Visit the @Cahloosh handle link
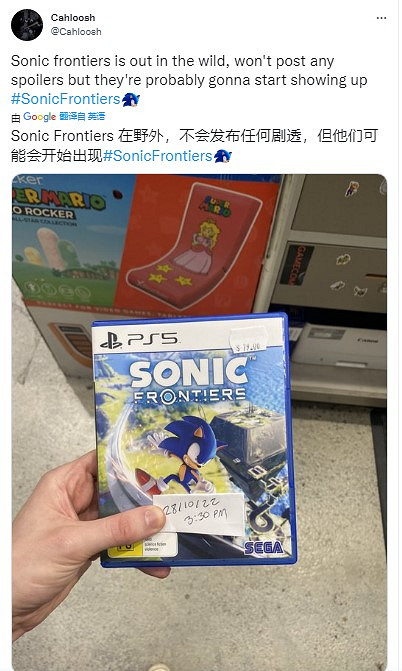Viewport: 402px width, 671px height. point(76,32)
